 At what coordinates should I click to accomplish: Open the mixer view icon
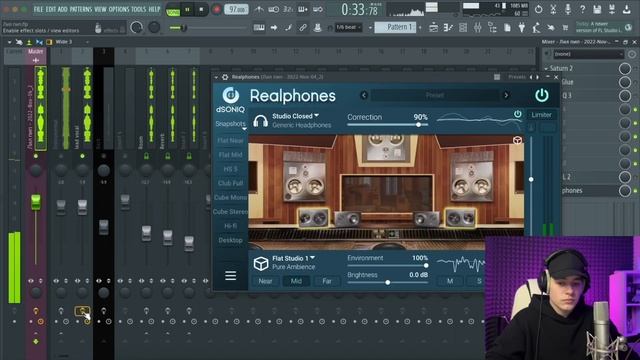478,27
